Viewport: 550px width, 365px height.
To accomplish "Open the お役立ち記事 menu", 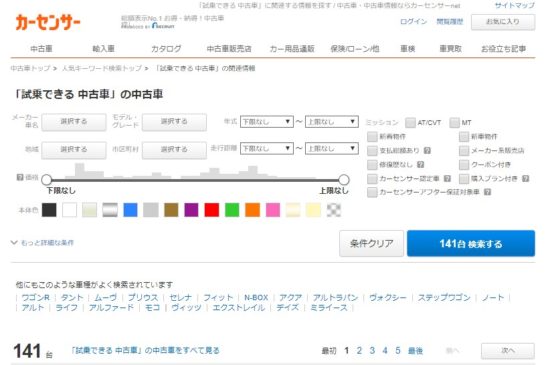I will [503, 49].
